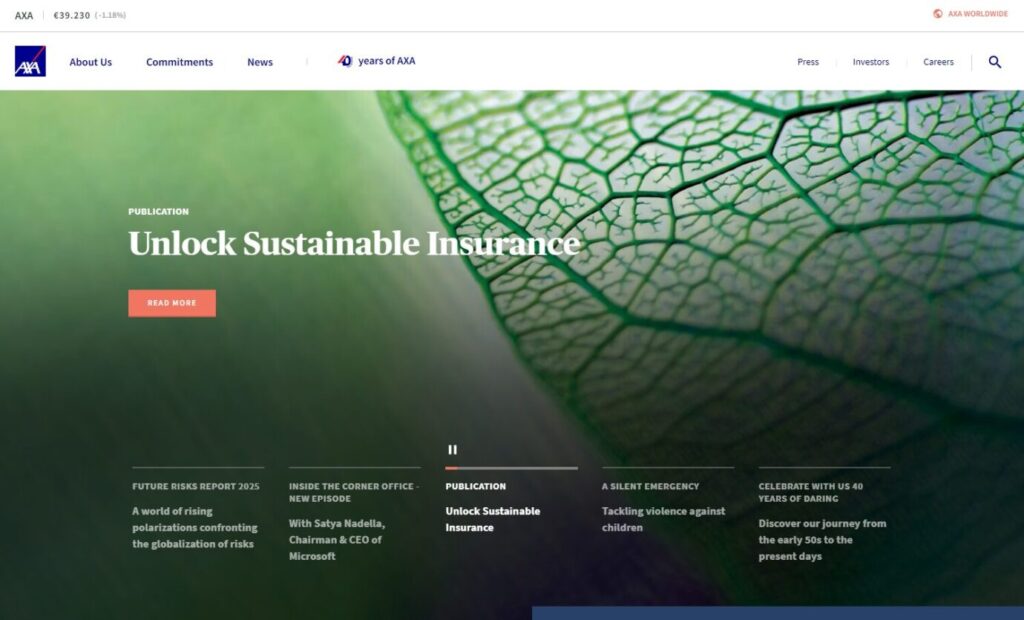Click the 40 years anniversary logo
Image resolution: width=1024 pixels, height=620 pixels.
pyautogui.click(x=345, y=61)
